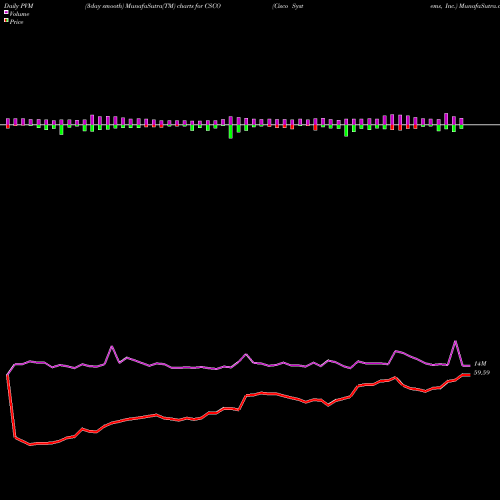Image resolution: width=500 pixels, height=500 pixels.
Task: Click the MunafaSutra charts for CSCO heading
Action: pos(153,6)
